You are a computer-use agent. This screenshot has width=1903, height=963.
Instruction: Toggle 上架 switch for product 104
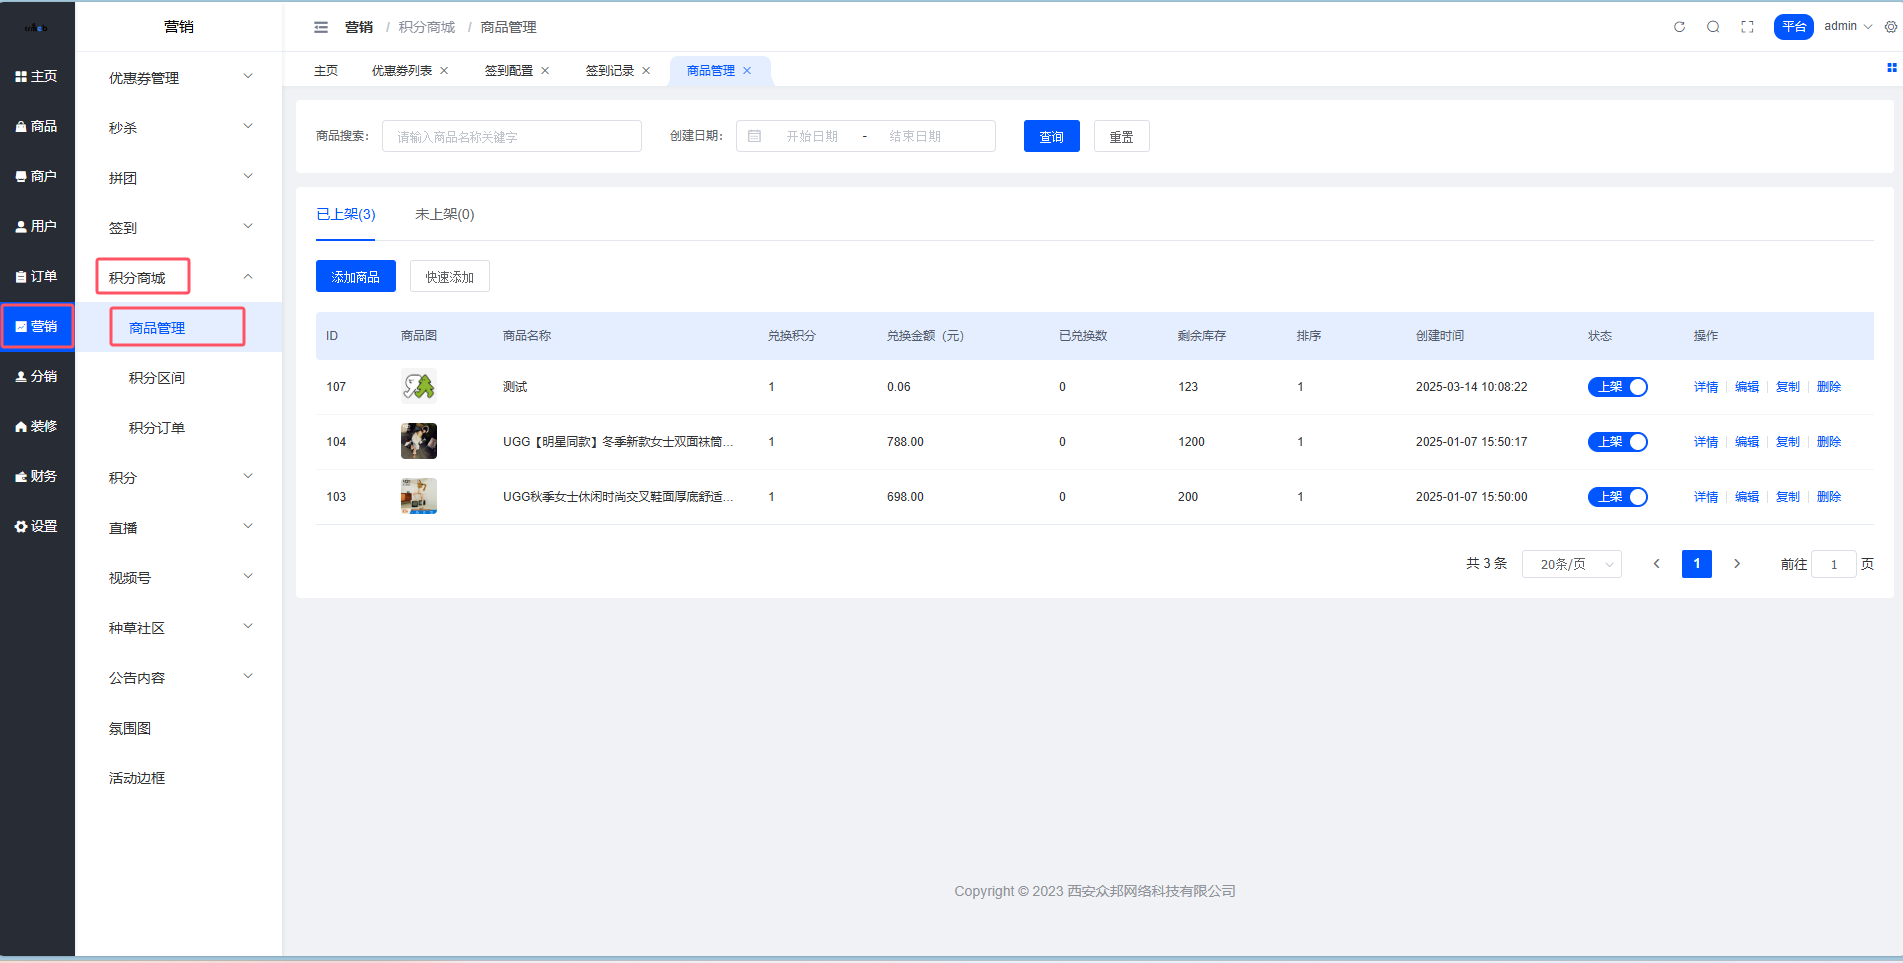[x=1617, y=442]
